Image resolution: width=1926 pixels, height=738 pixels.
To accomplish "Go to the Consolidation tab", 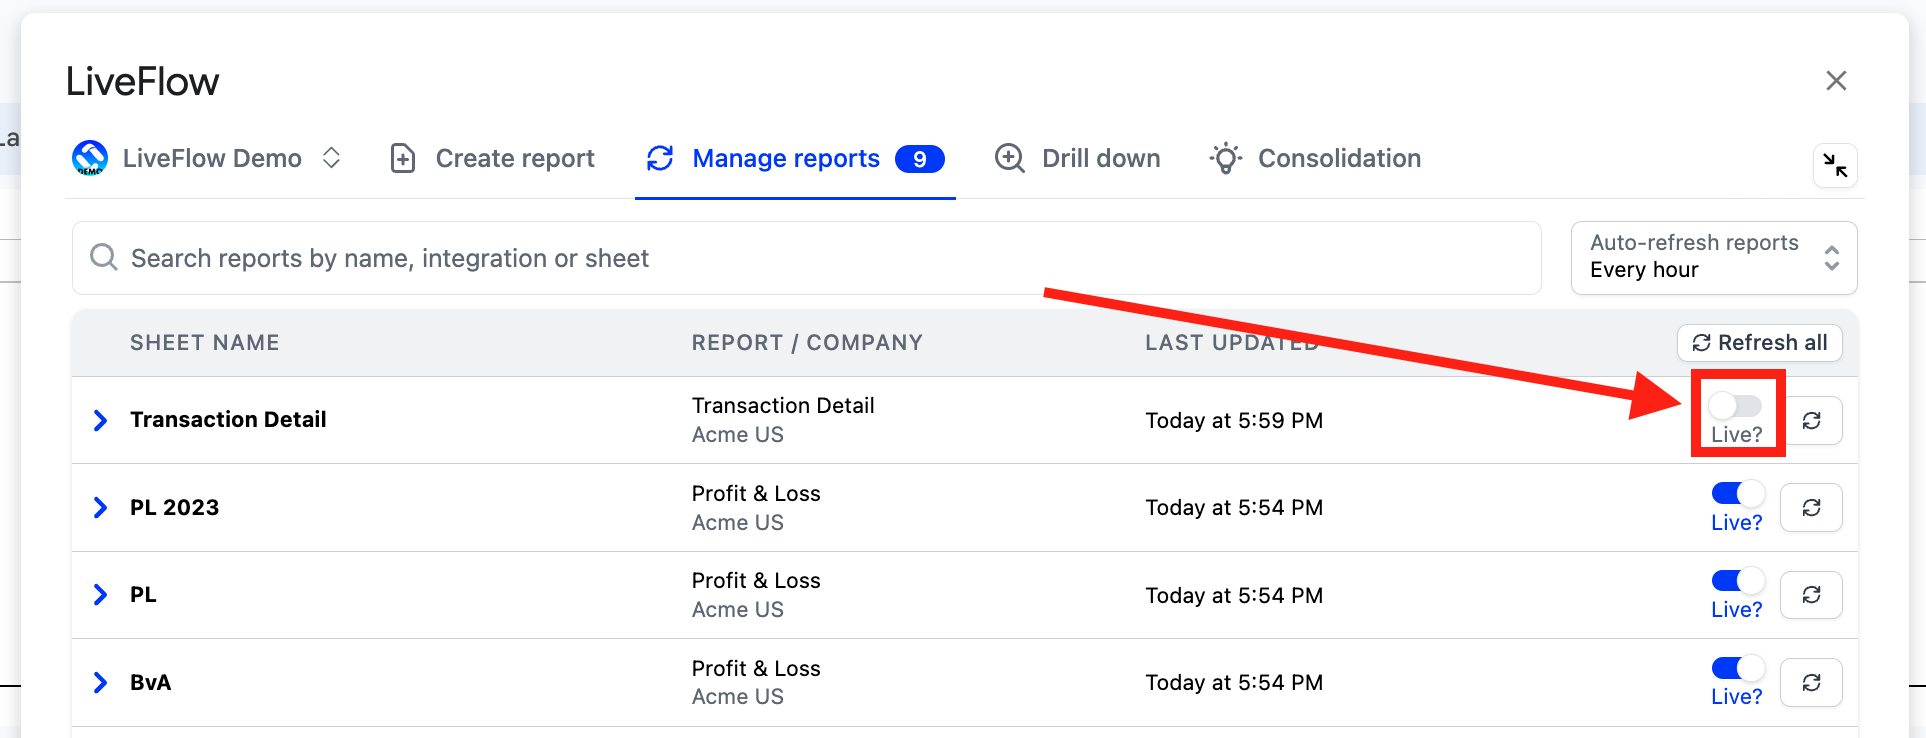I will [x=1314, y=158].
